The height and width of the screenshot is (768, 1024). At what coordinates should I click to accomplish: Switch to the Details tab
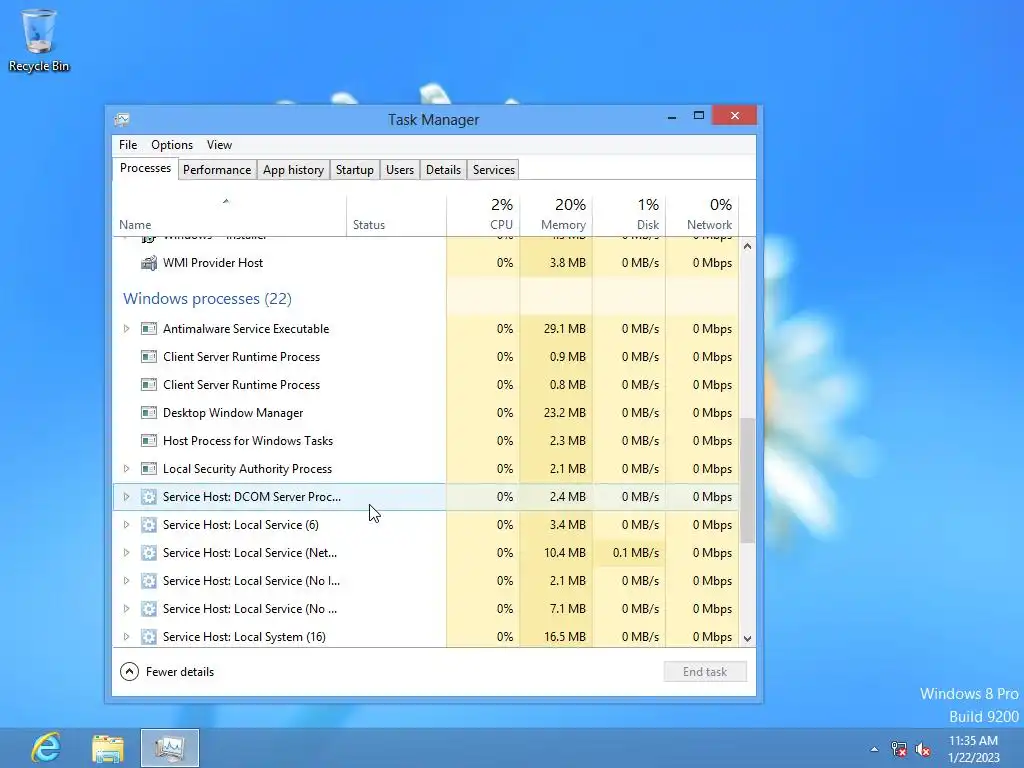tap(443, 170)
